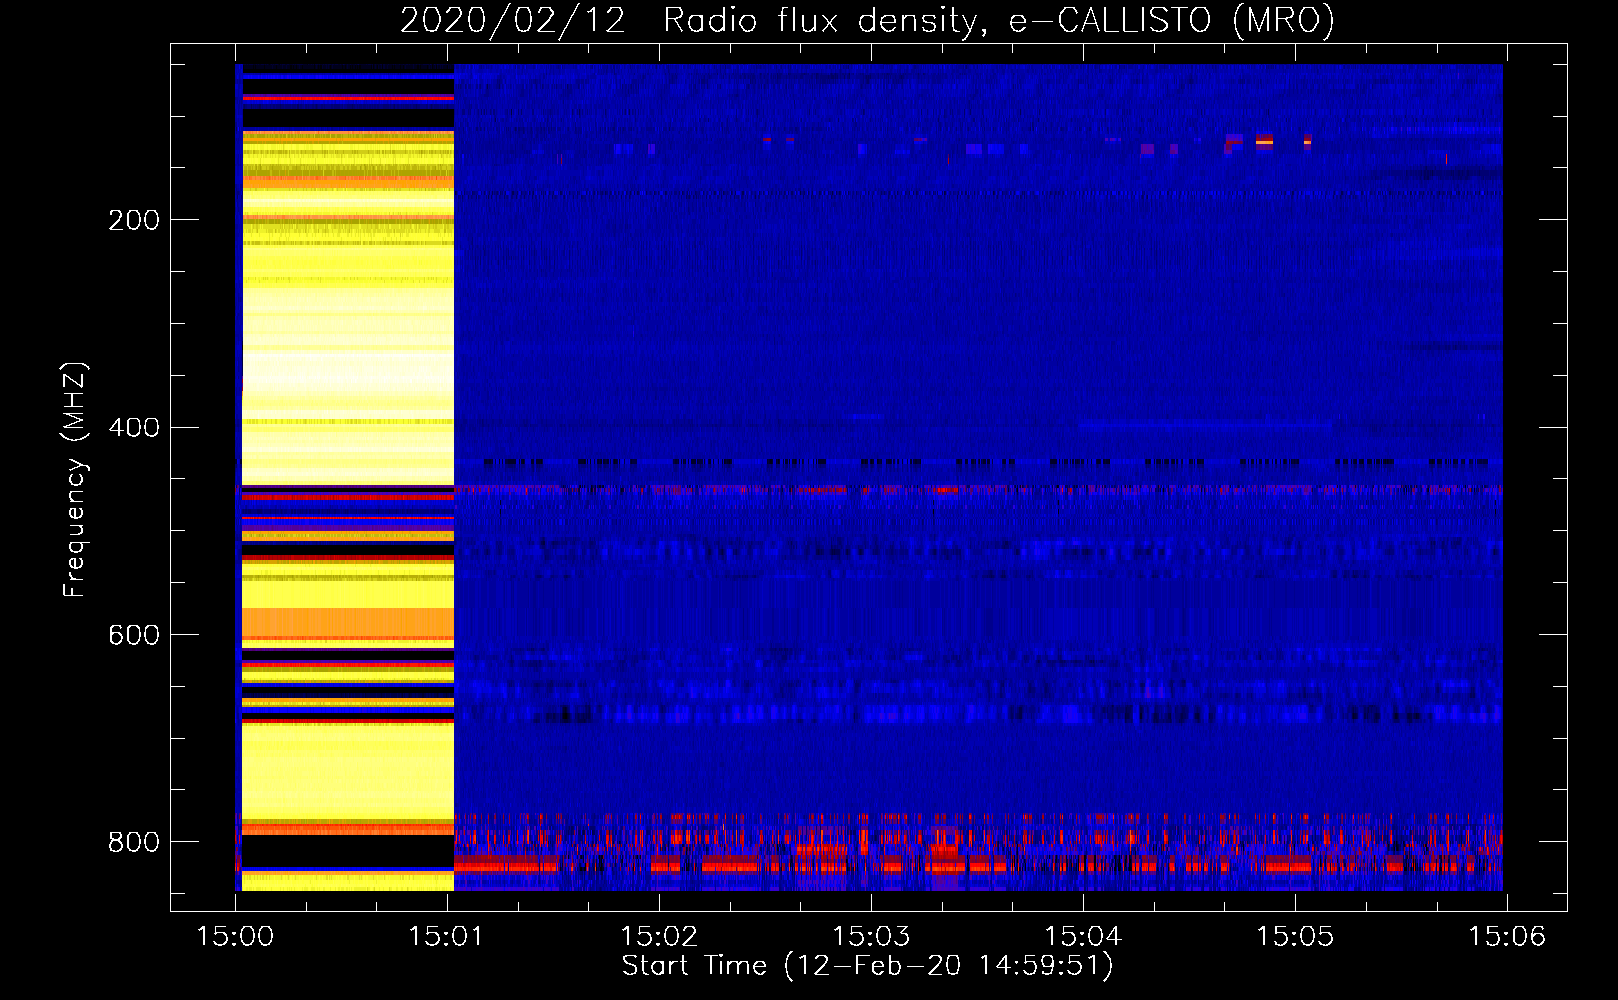Click the 15:05 time tick label

click(x=1295, y=937)
